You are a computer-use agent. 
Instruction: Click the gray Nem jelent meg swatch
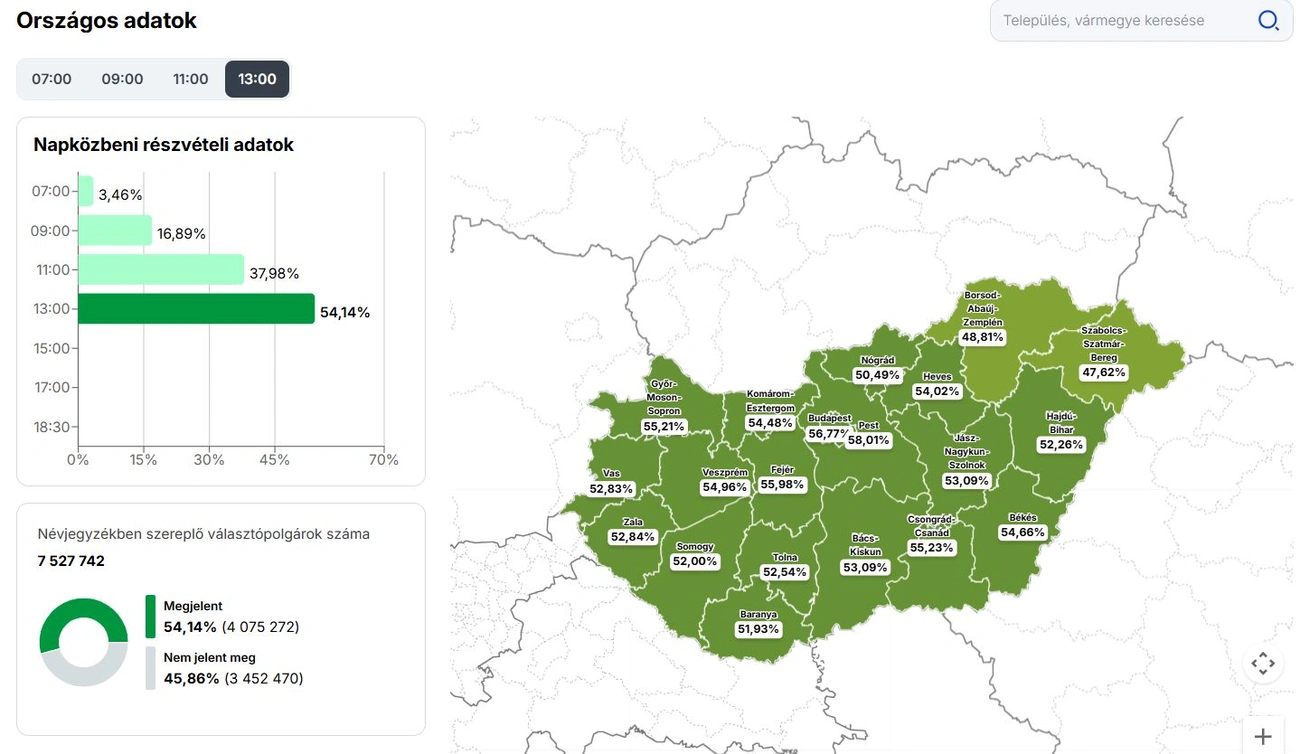(x=151, y=668)
